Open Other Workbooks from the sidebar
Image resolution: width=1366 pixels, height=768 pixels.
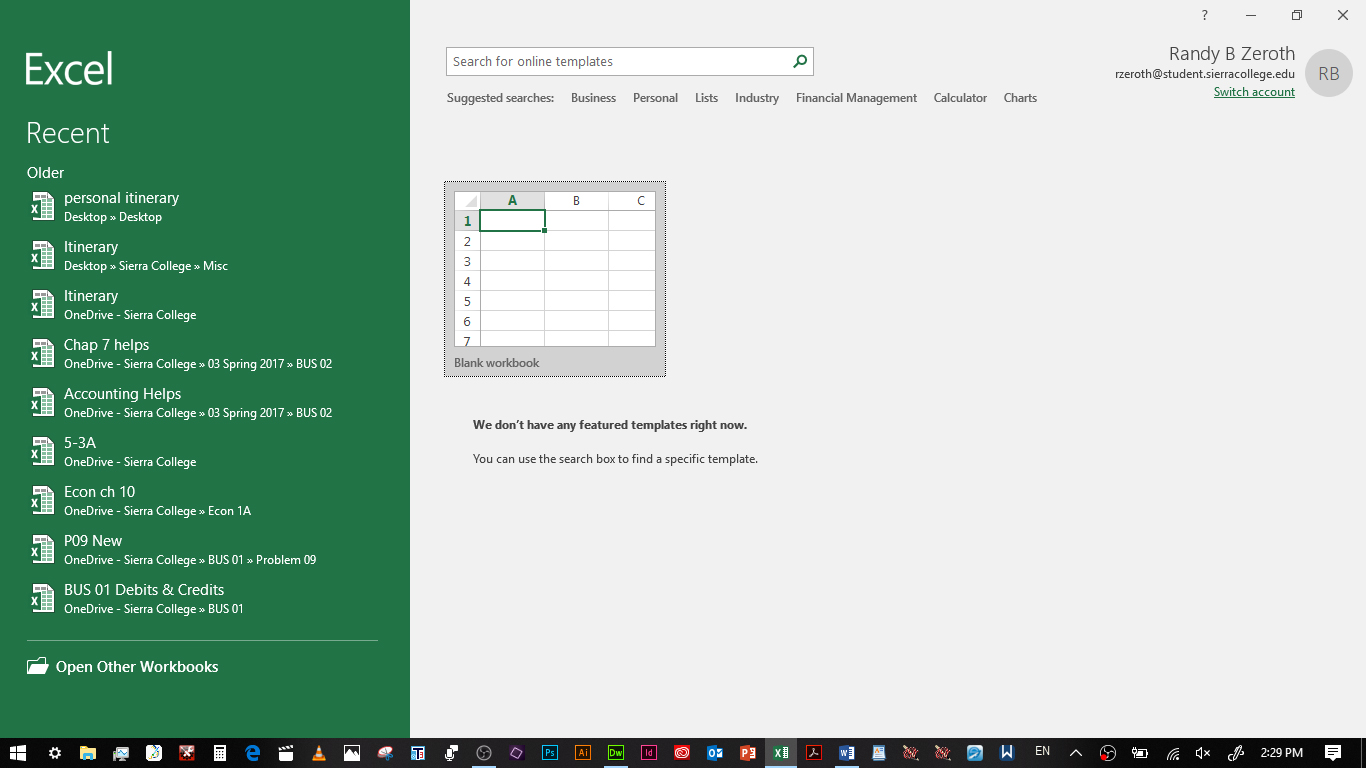[x=122, y=667]
